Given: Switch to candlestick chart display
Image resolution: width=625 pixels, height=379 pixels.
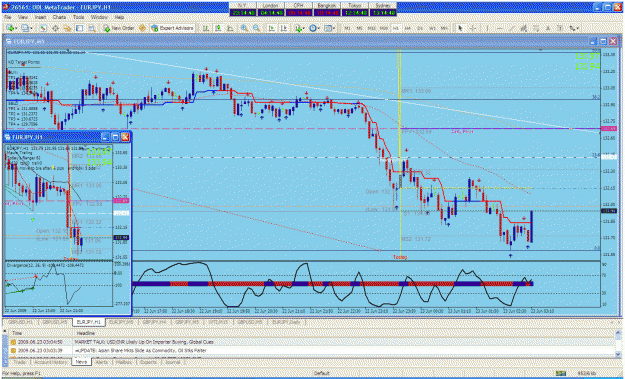Looking at the screenshot, I should 218,28.
